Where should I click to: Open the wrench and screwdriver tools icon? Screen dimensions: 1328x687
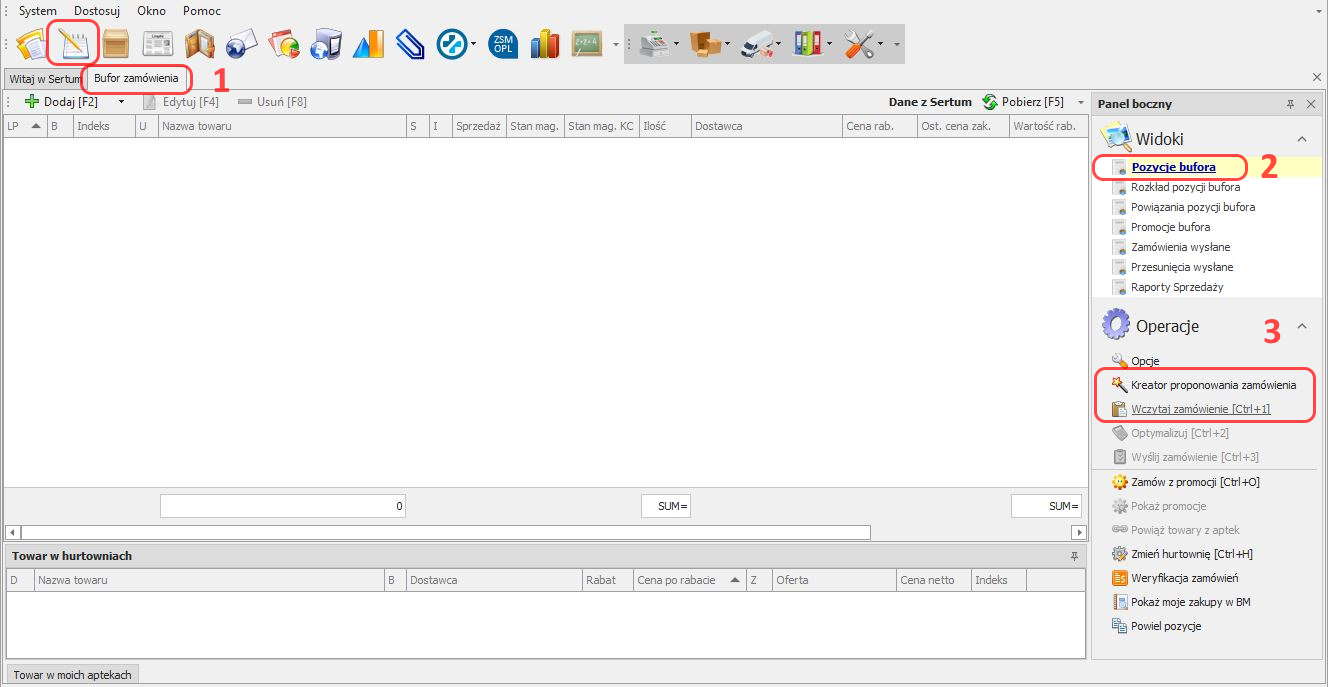coord(859,44)
